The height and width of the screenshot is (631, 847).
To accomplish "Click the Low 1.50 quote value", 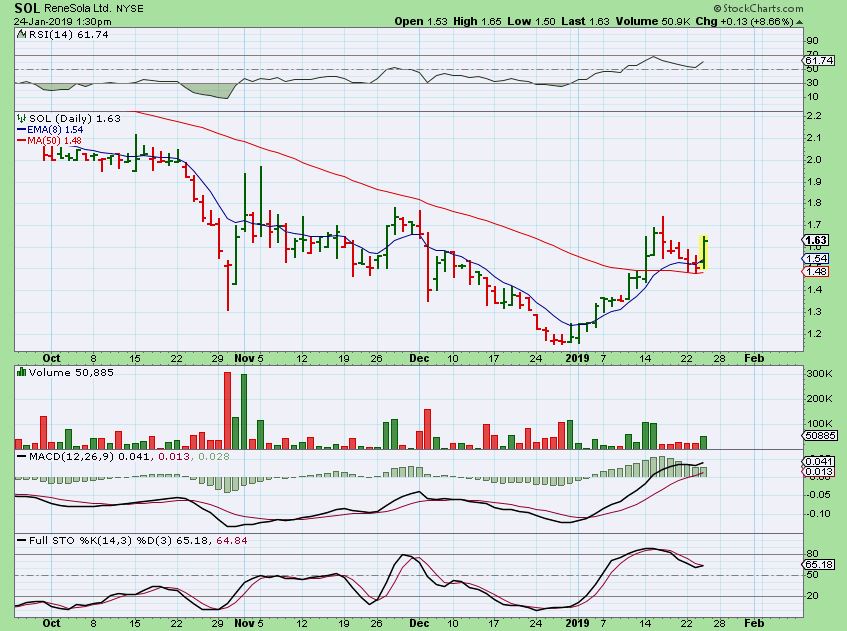I will tap(531, 22).
